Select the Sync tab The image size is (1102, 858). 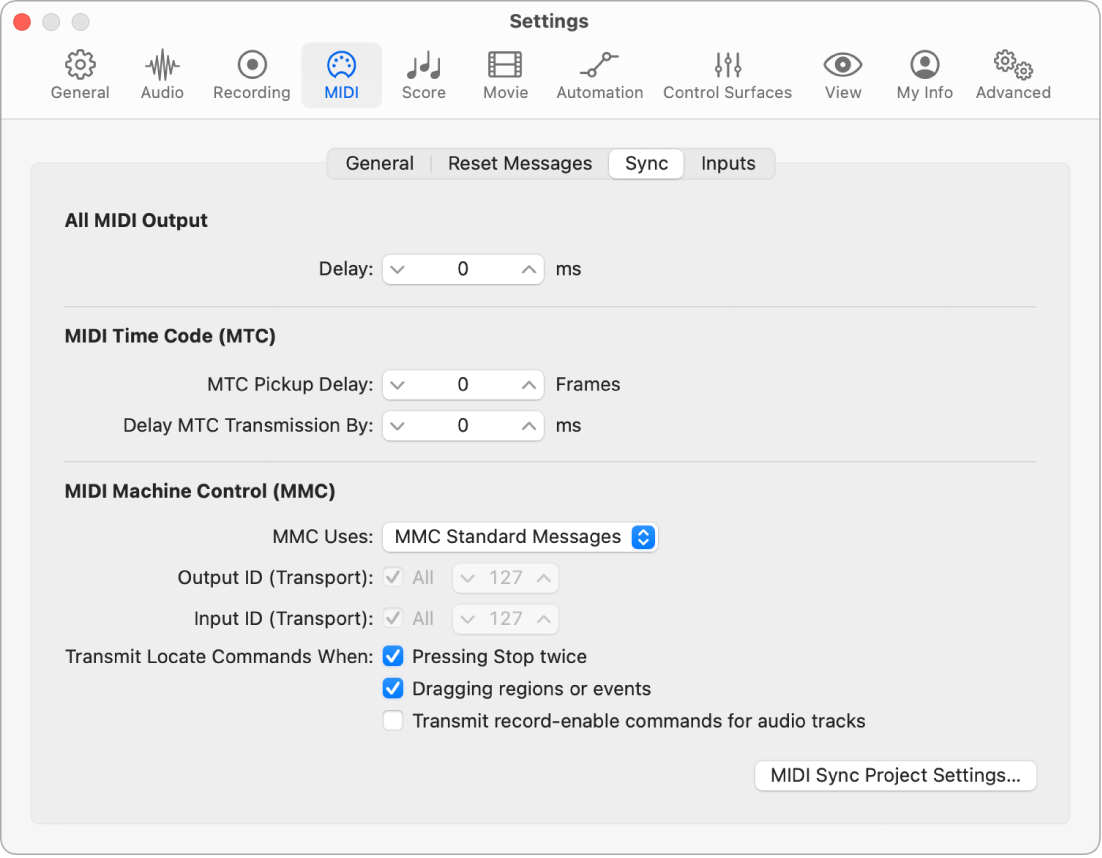pos(647,164)
